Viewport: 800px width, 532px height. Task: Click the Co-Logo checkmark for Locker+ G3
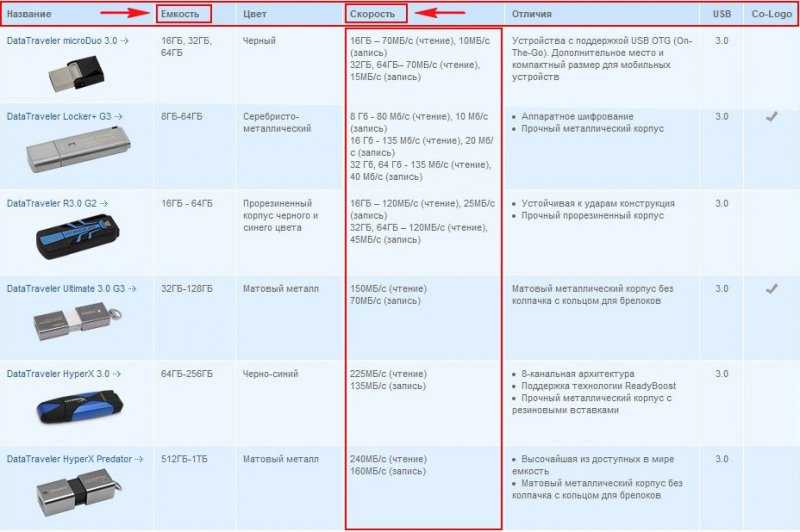point(771,117)
